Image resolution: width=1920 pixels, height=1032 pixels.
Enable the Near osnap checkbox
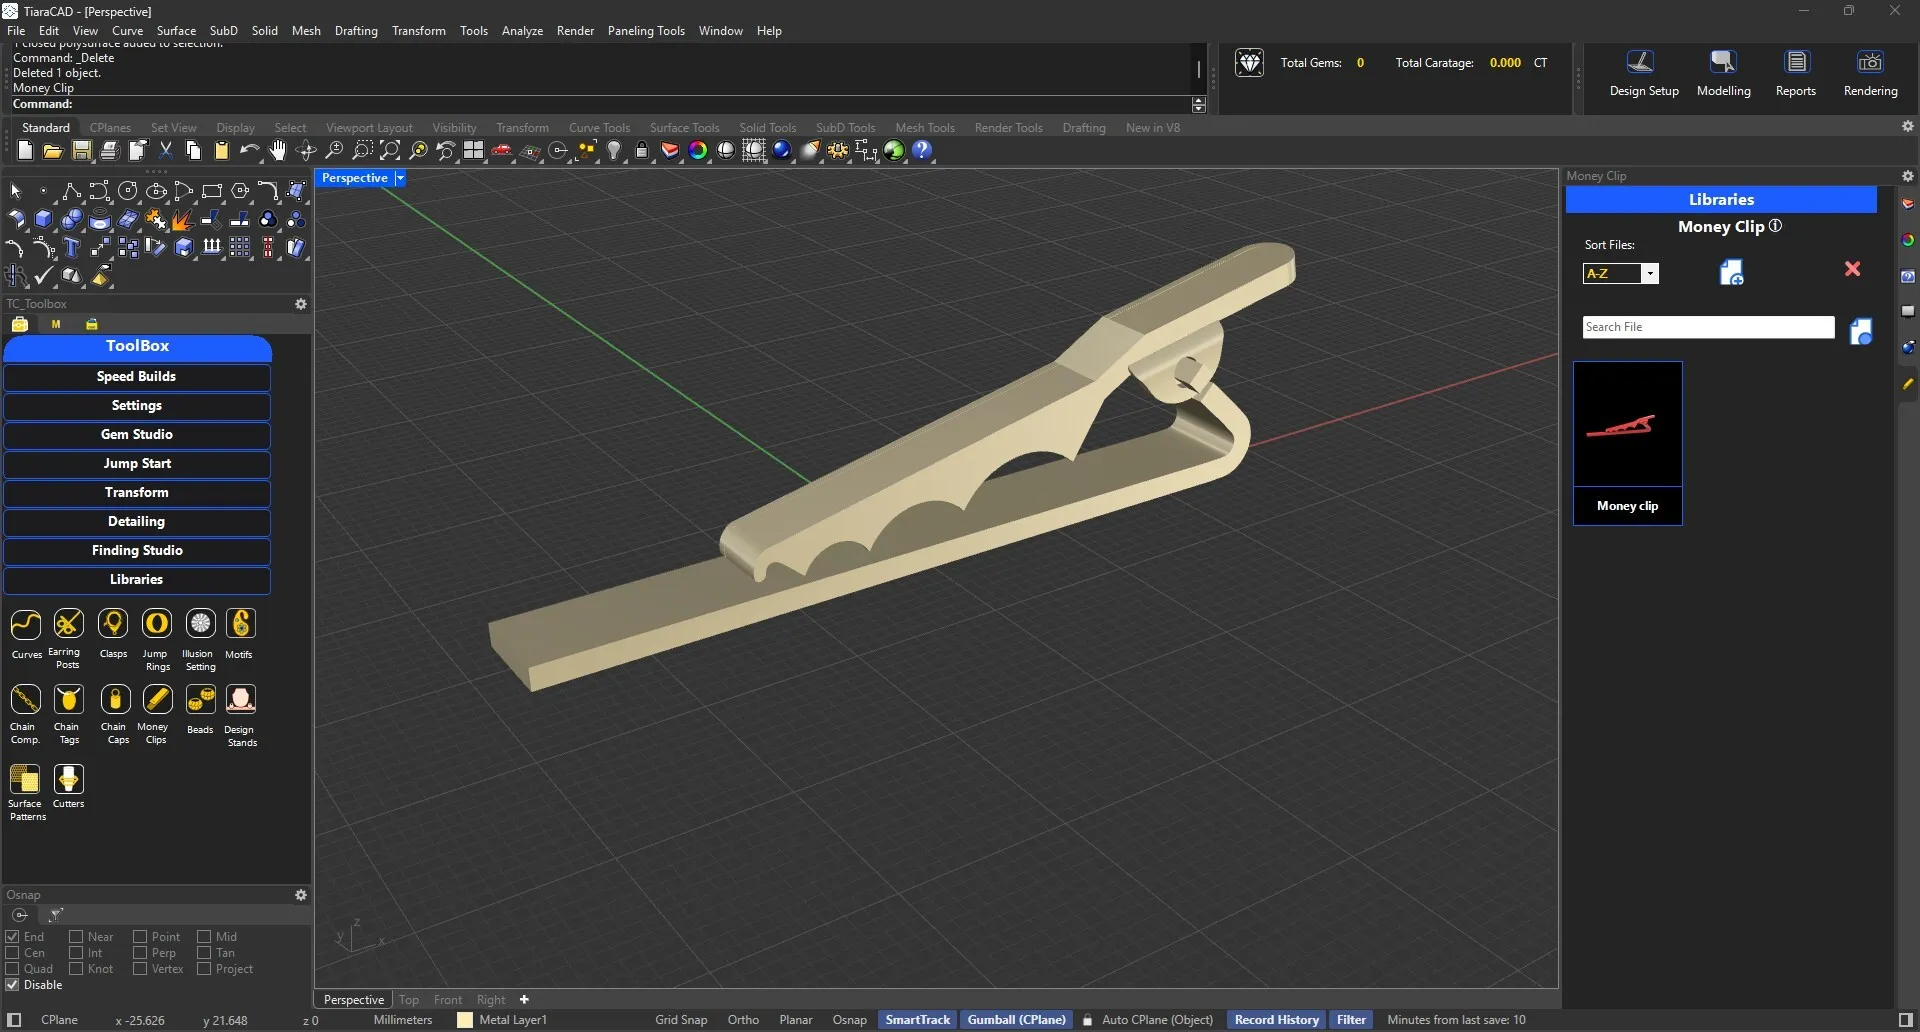coord(76,937)
